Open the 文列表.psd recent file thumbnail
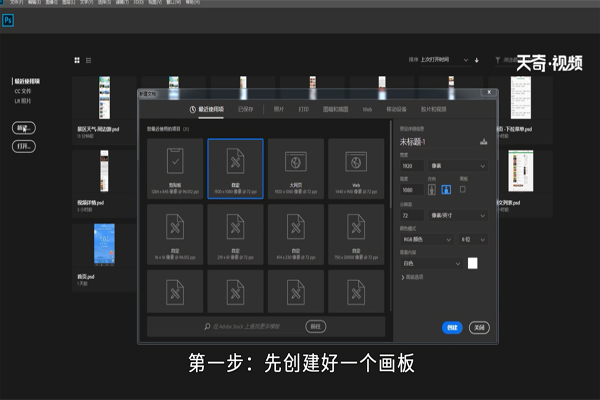The height and width of the screenshot is (400, 600). [x=521, y=171]
